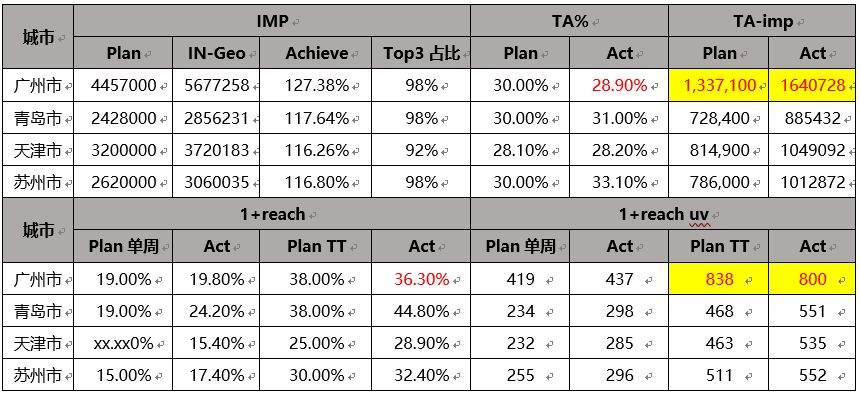Select the 5677258 IN-Geo value for 广州市

click(x=216, y=85)
